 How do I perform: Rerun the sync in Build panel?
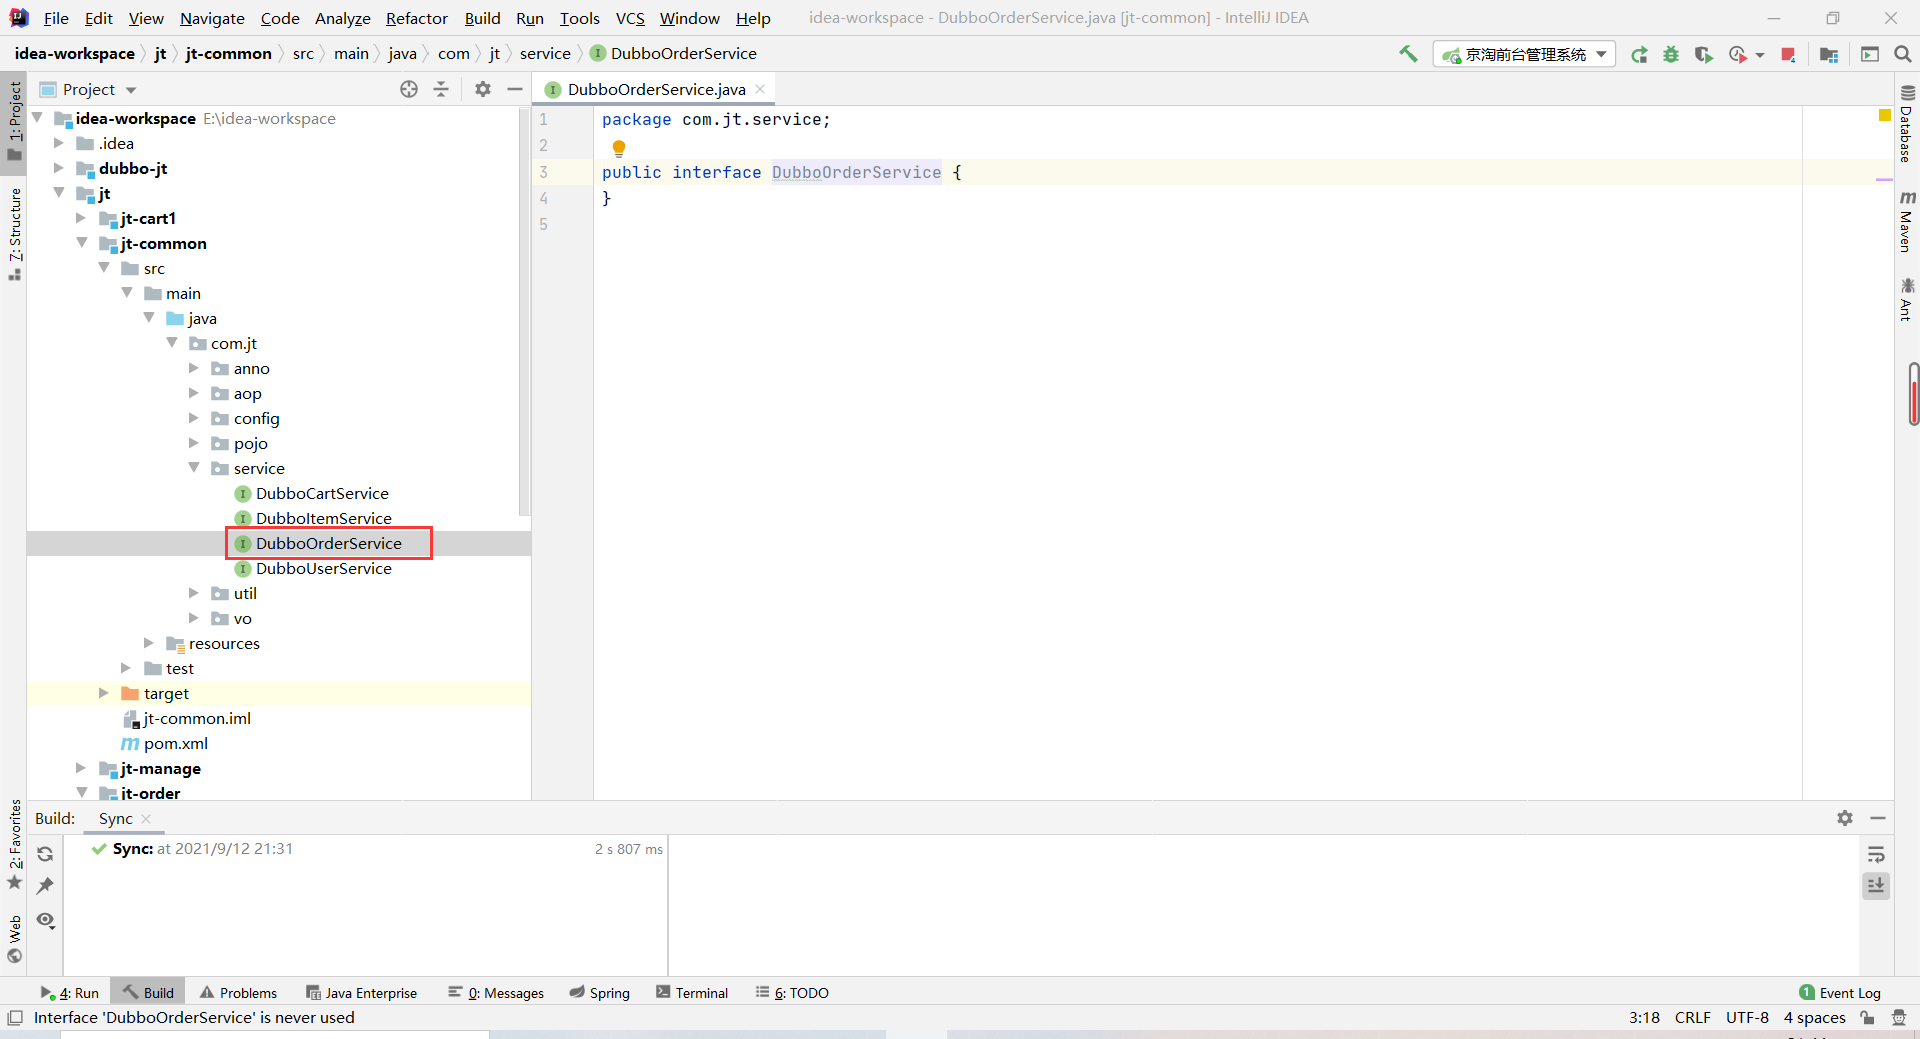(x=45, y=854)
